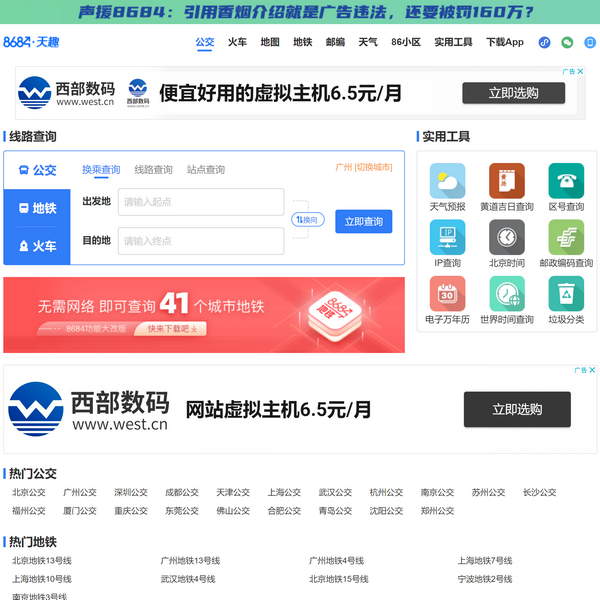Swap origin and destination with 换向 button

tap(307, 219)
